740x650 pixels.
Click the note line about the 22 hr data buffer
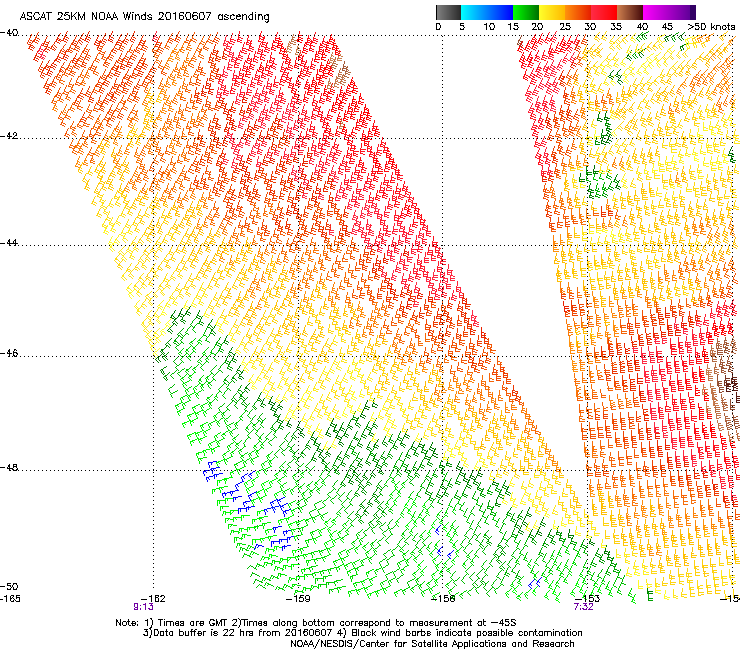point(362,633)
